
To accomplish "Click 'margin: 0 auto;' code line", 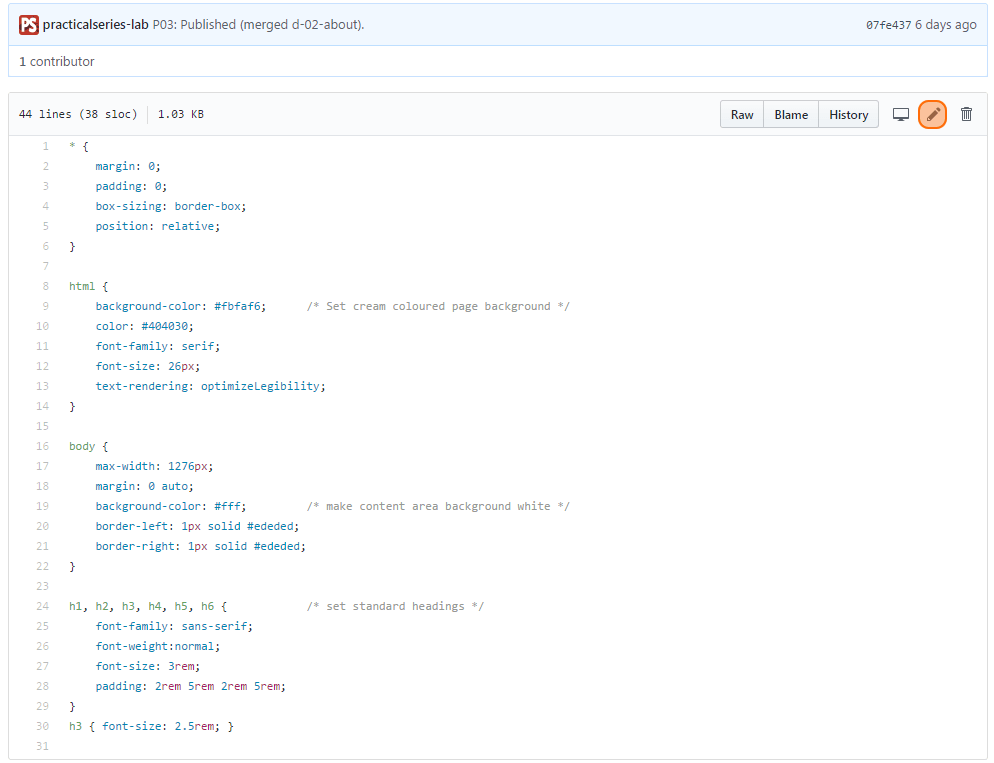I will [x=145, y=486].
